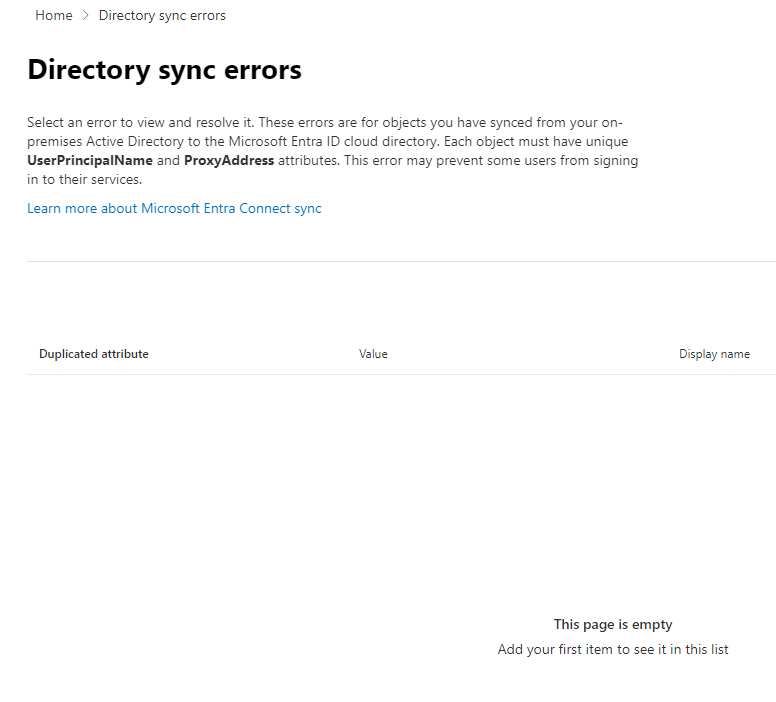Click the This page is empty message
776x702 pixels.
613,625
